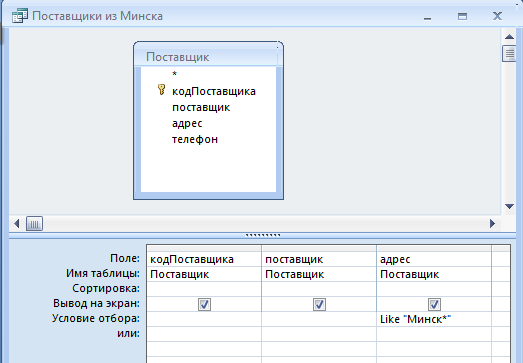Screen dimensions: 523x363
Task: Open the field cell containing адрес
Action: click(x=434, y=259)
